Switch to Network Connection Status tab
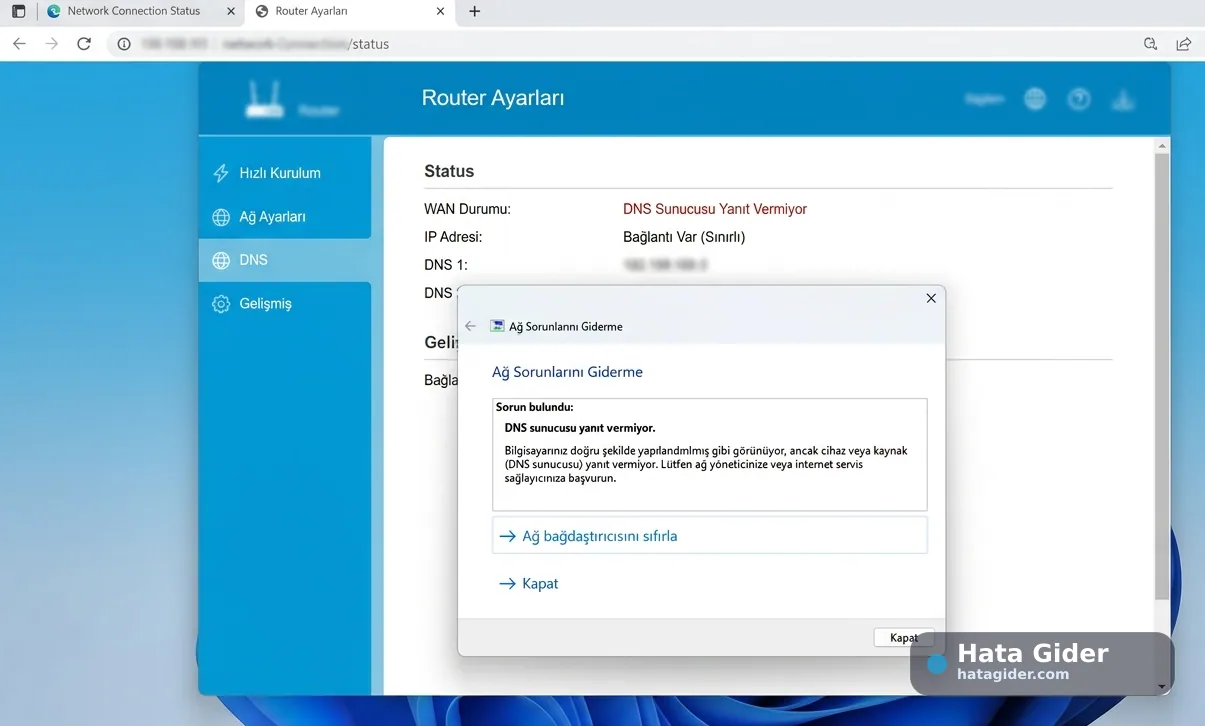 142,11
